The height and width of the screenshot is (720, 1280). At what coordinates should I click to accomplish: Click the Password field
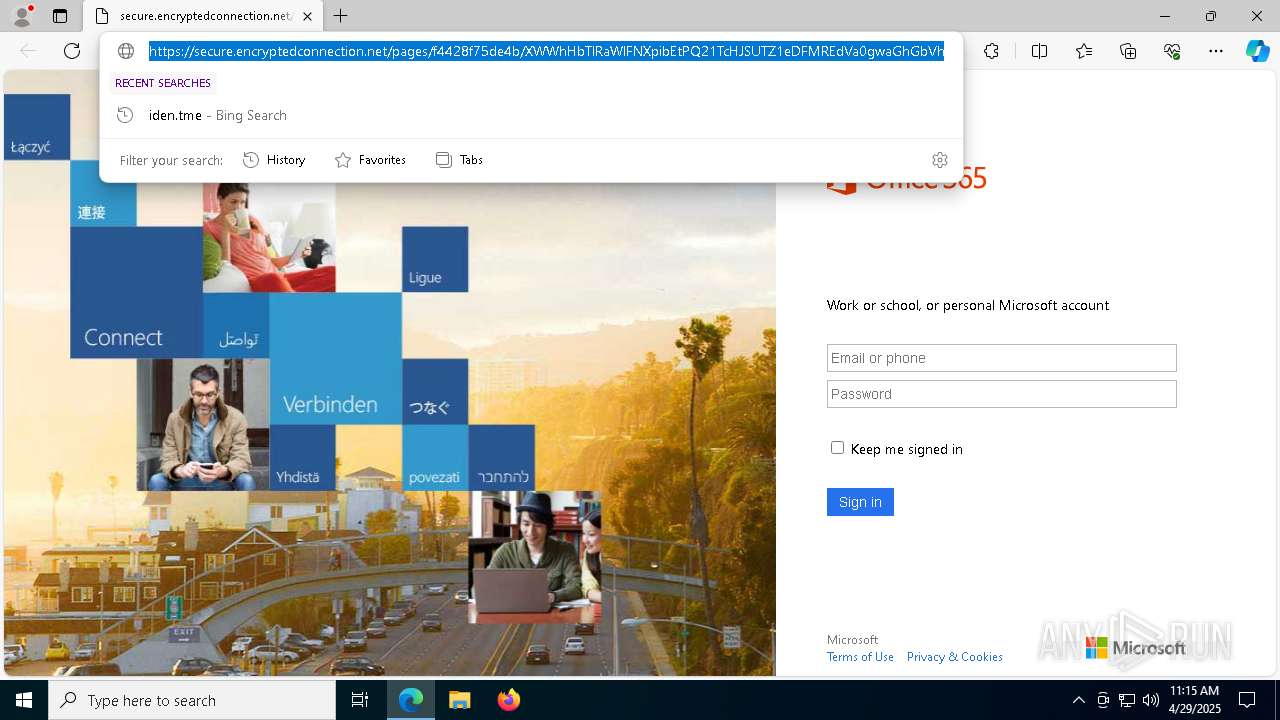(x=1001, y=394)
